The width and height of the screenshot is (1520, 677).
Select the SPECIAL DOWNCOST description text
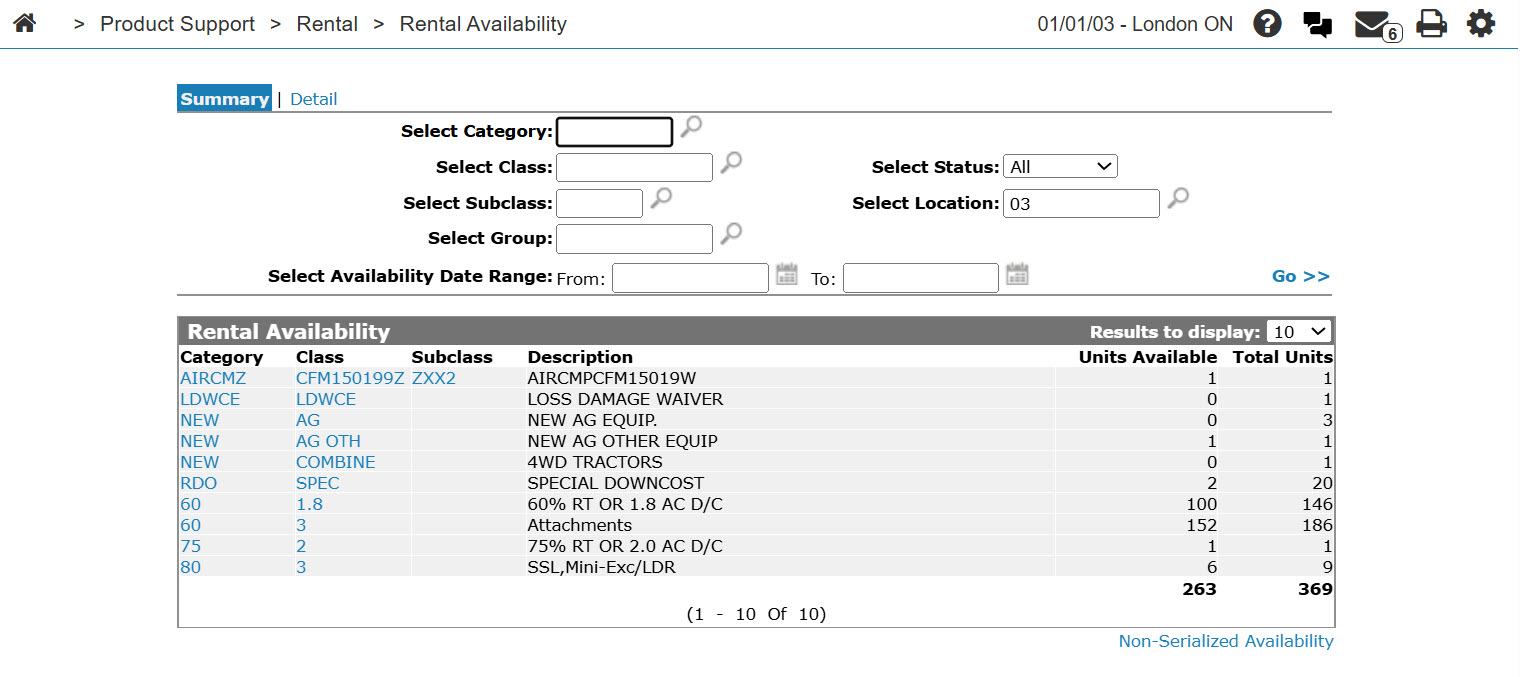(x=616, y=483)
